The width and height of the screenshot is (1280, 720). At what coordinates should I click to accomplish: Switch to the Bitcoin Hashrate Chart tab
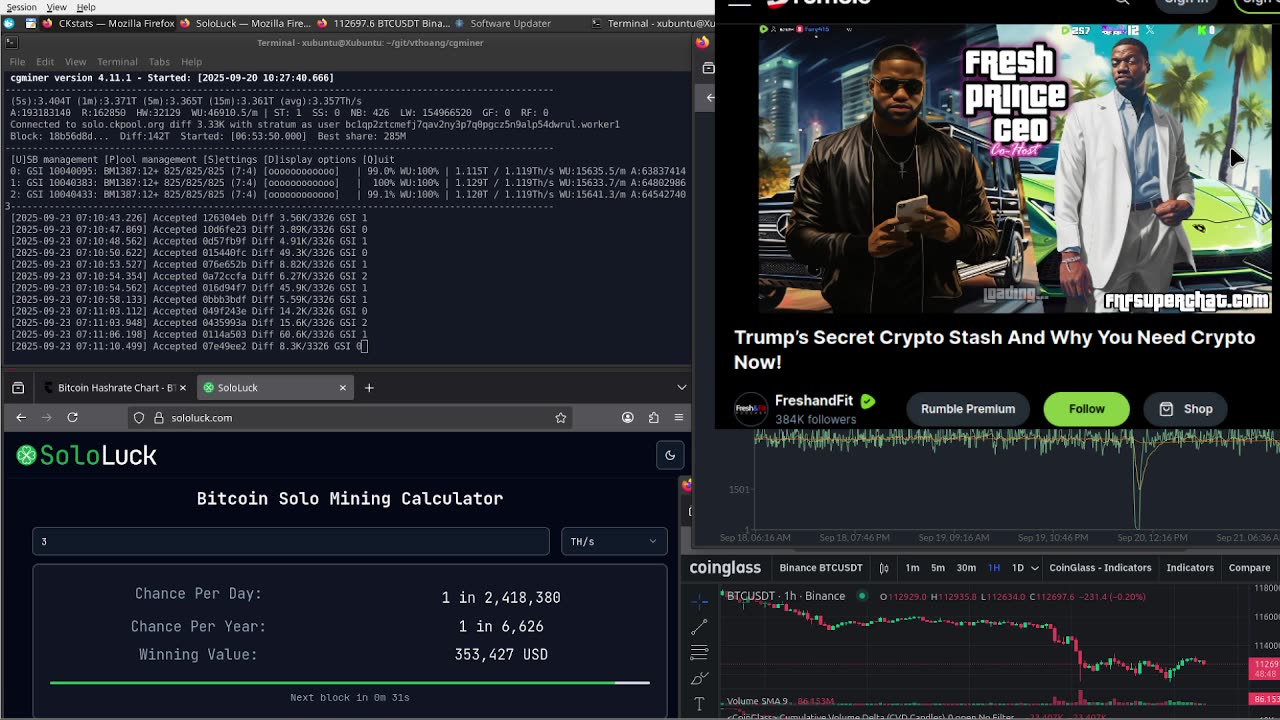108,388
